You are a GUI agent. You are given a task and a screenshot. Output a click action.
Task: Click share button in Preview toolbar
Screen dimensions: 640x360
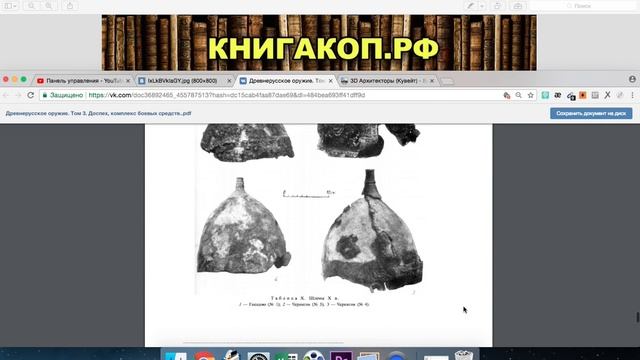70,6
